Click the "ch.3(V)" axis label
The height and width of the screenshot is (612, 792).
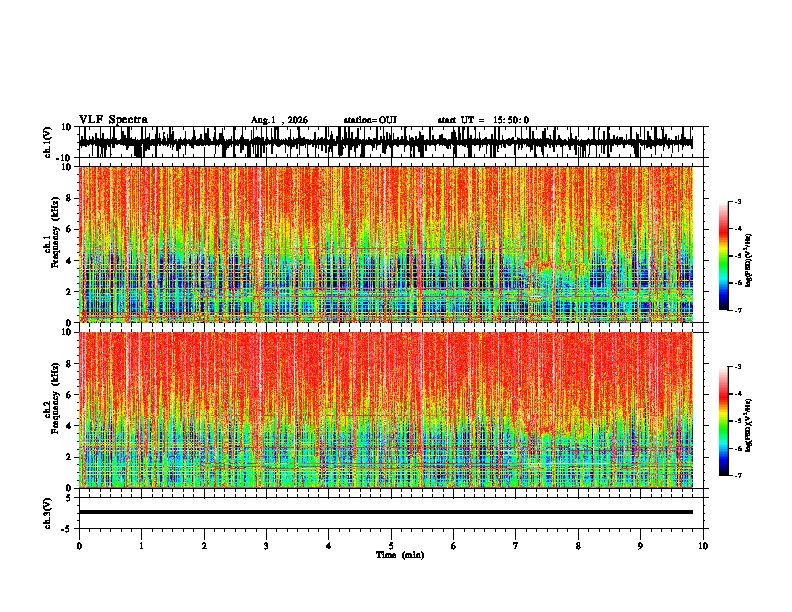48,514
